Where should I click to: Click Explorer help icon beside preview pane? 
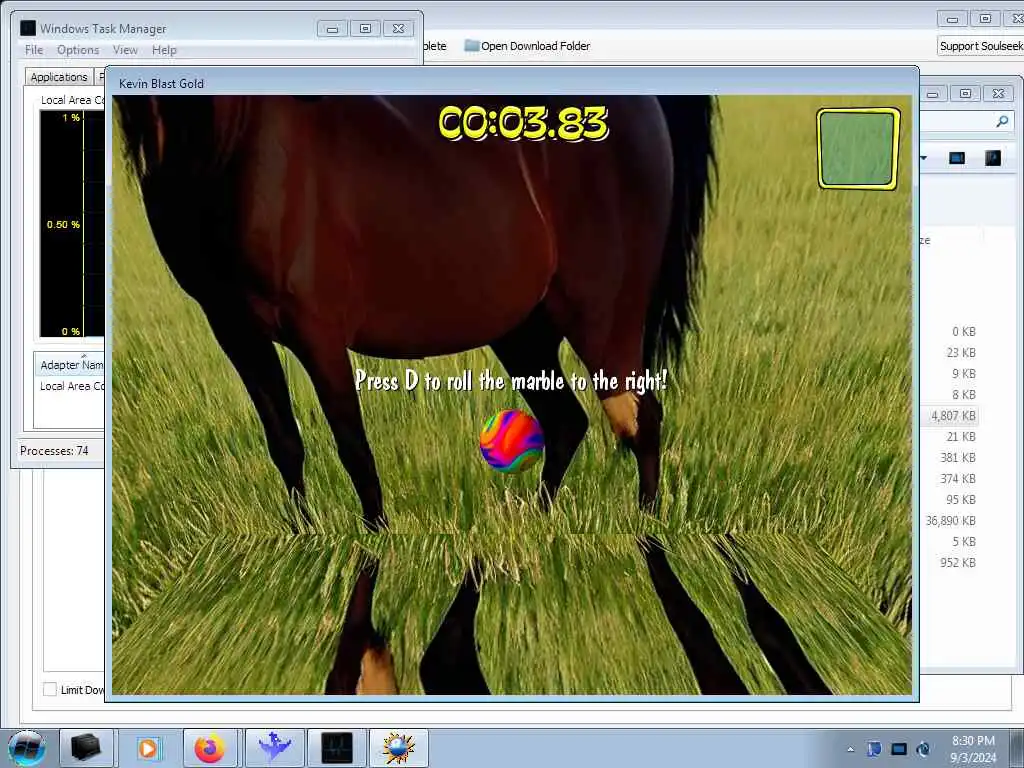993,157
